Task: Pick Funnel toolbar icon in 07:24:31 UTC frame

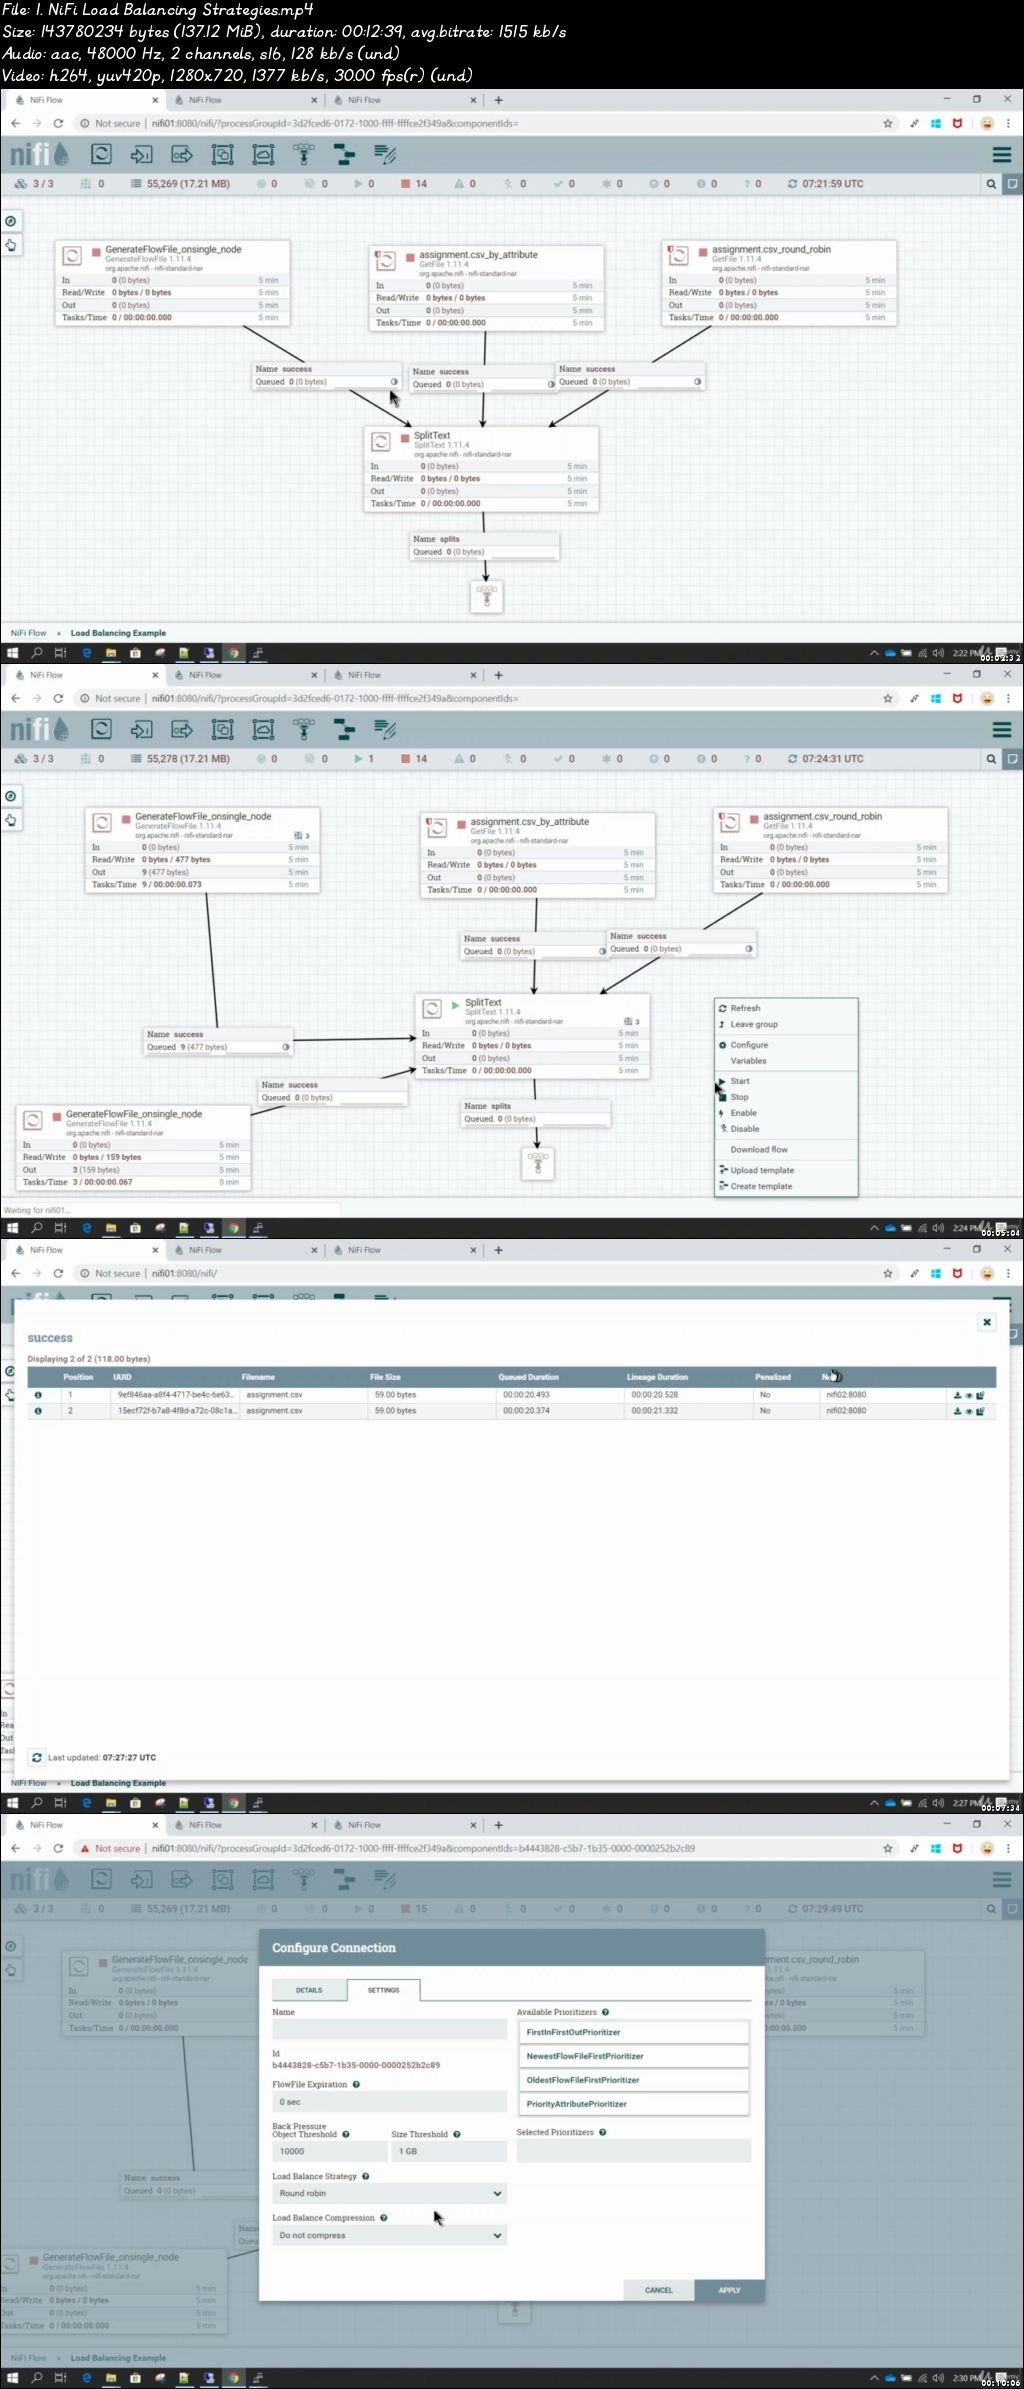Action: click(x=304, y=729)
